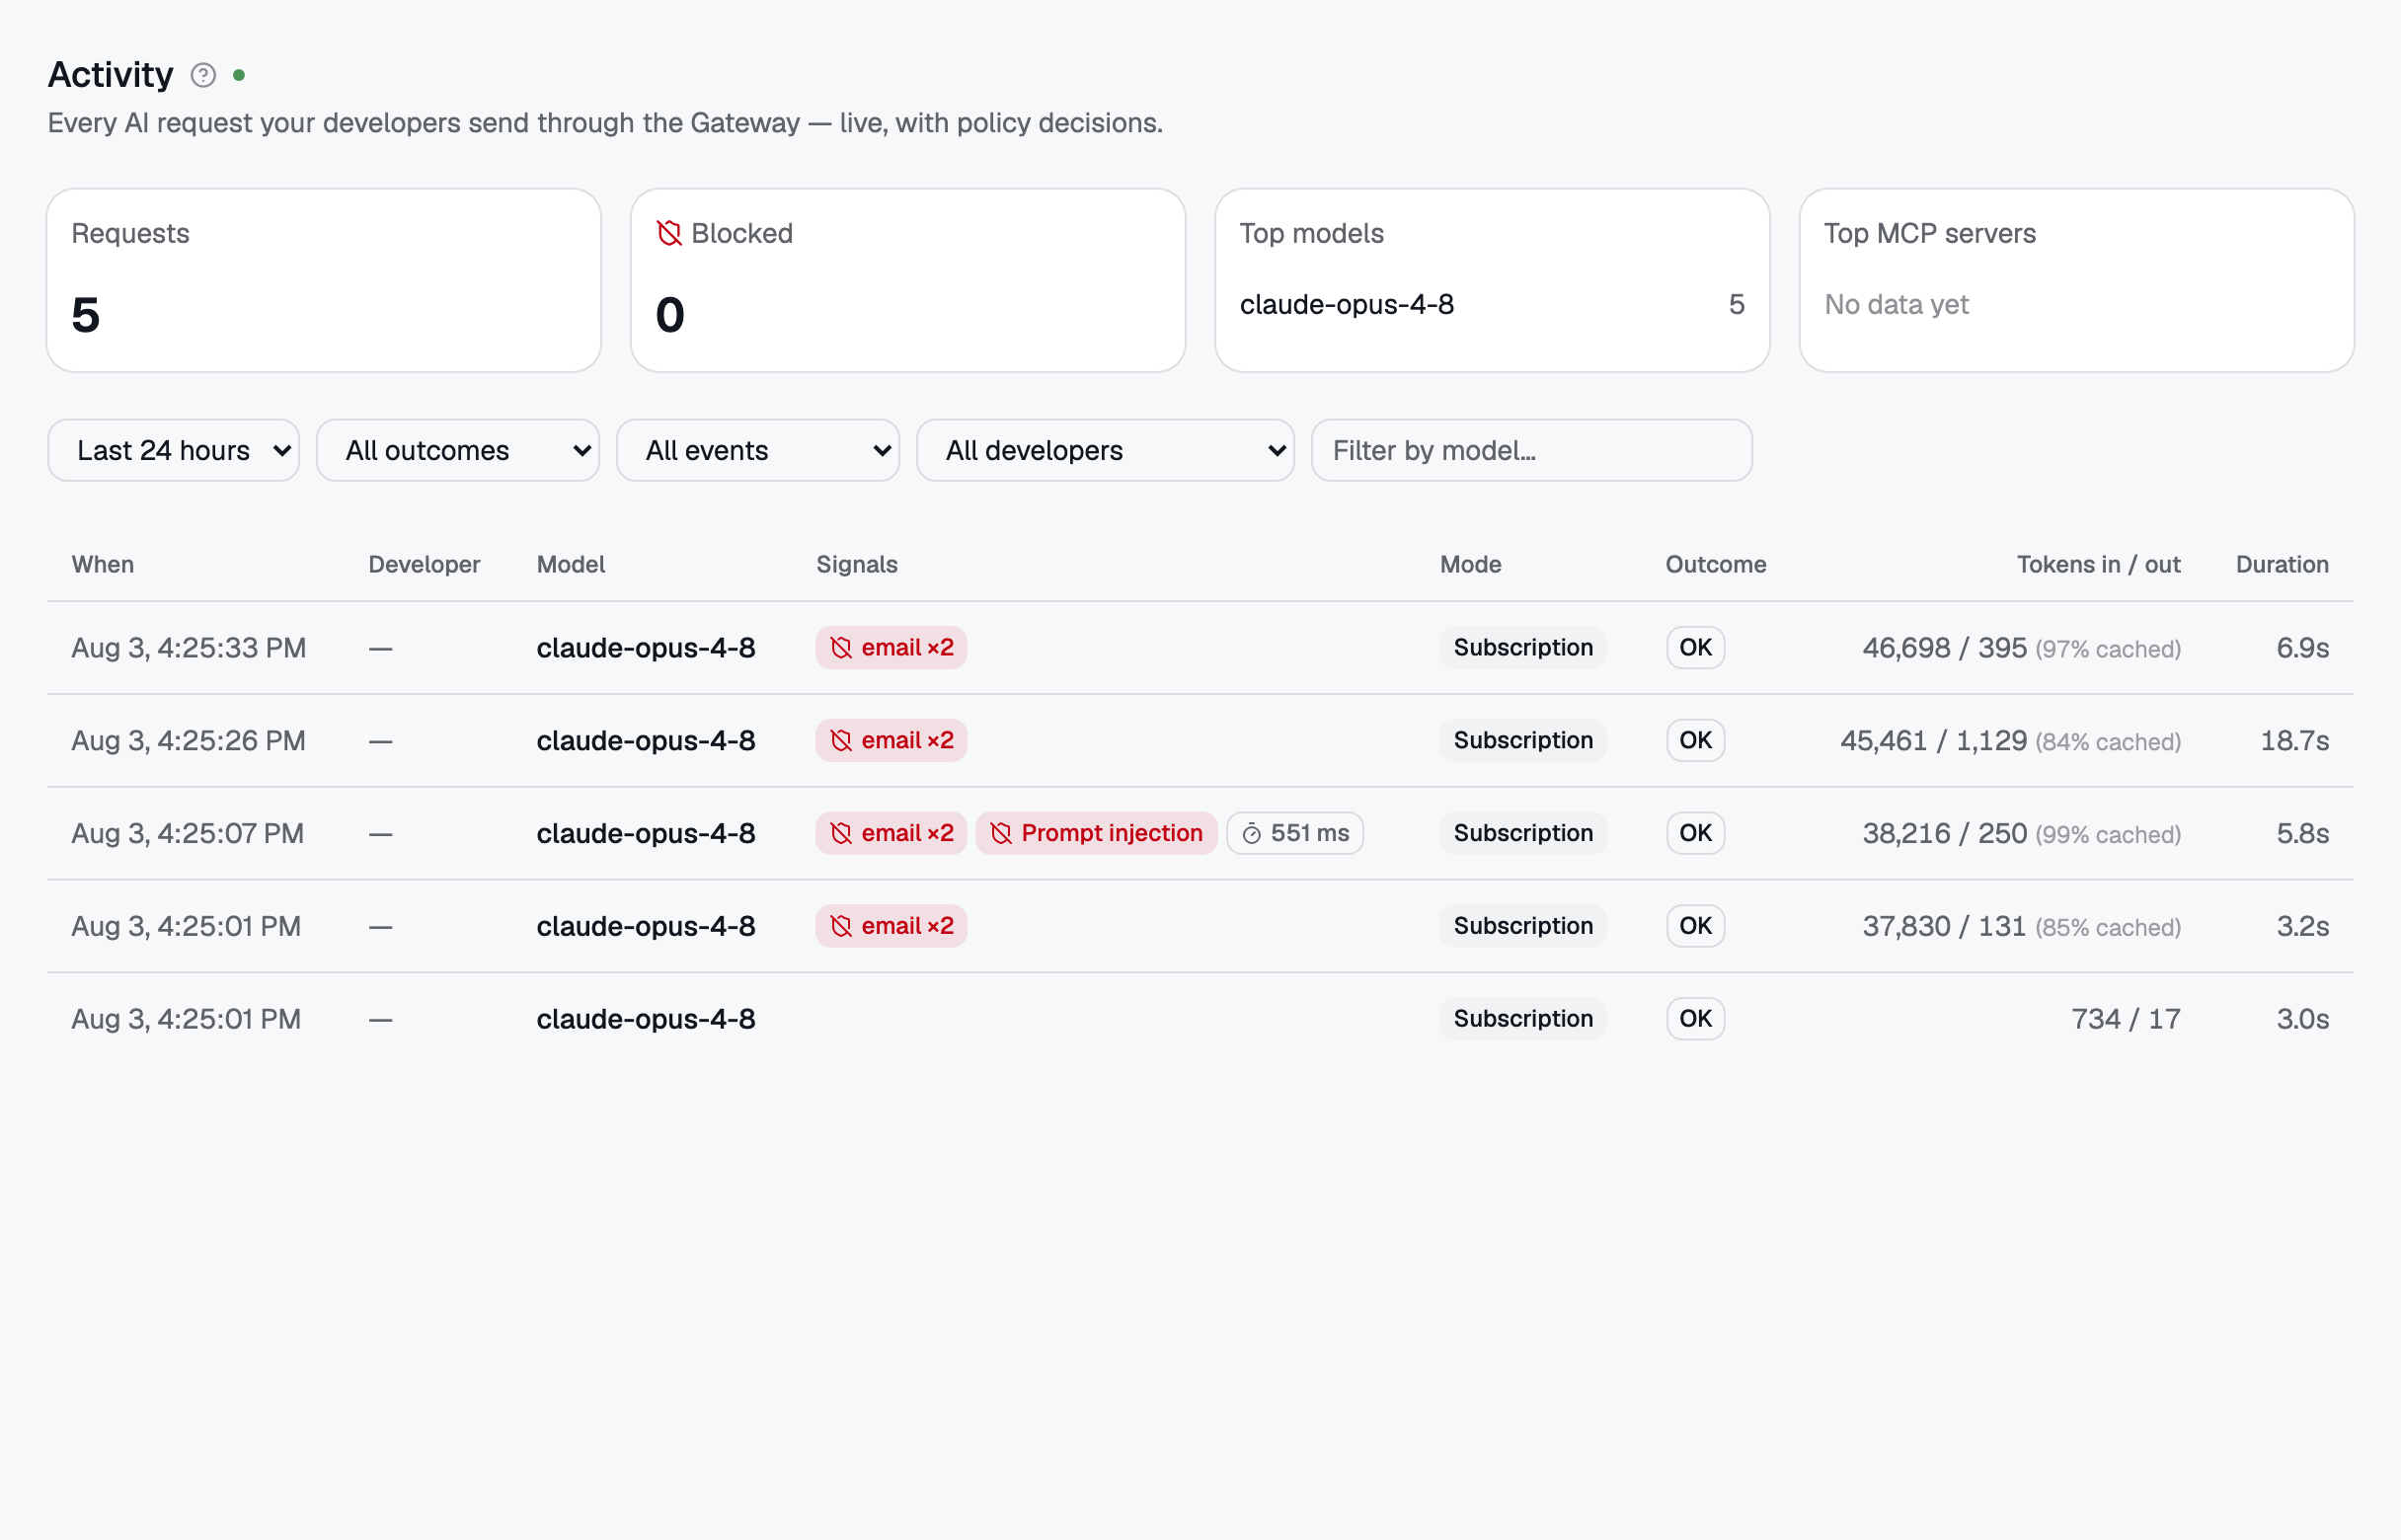The image size is (2401, 1540).
Task: Click email x2 badge in 37,830 tokens row
Action: (891, 927)
